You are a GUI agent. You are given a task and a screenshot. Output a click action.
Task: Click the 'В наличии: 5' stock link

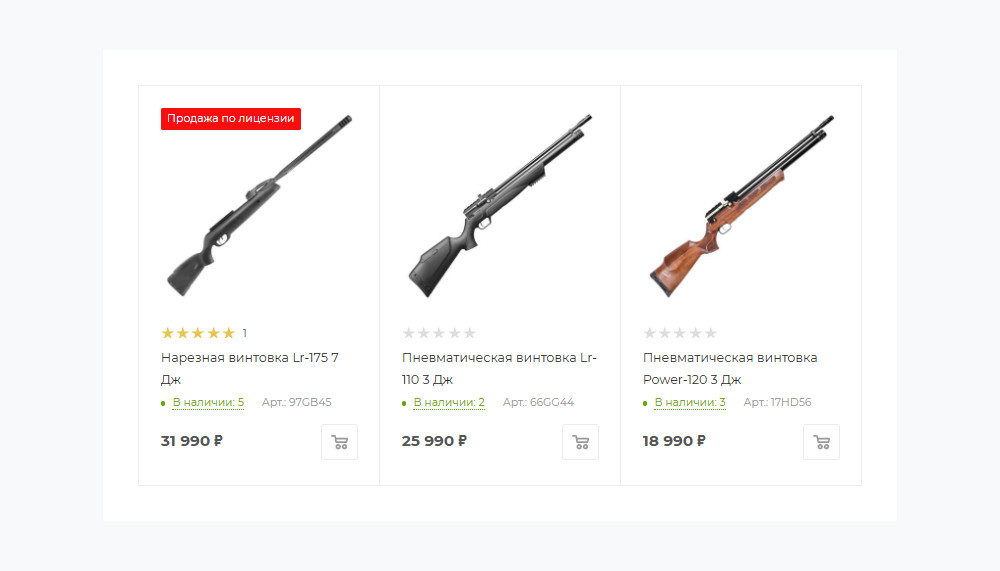tap(208, 402)
